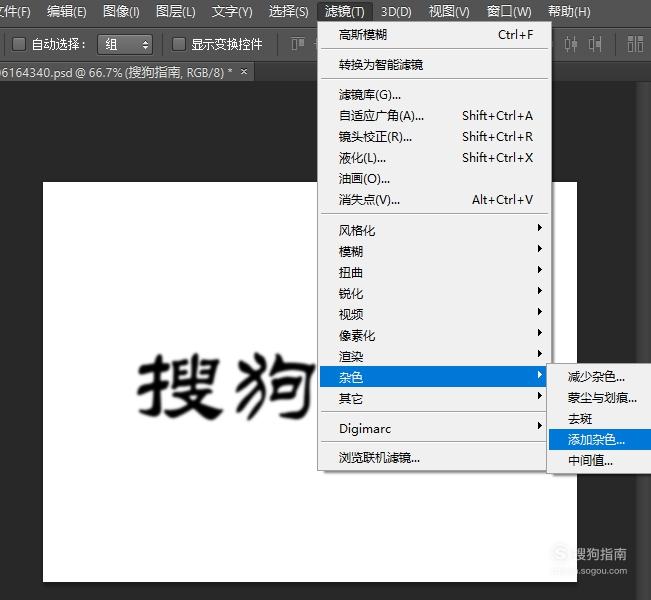Expand the 视频 submenu
Screen dimensions: 651x600
click(435, 314)
